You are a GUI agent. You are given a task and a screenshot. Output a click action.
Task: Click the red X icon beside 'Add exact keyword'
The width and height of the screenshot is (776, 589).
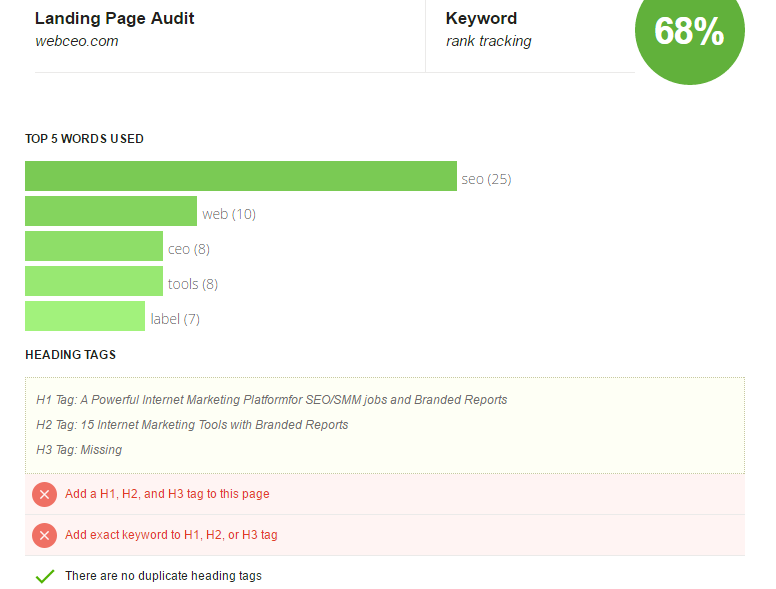tap(44, 536)
